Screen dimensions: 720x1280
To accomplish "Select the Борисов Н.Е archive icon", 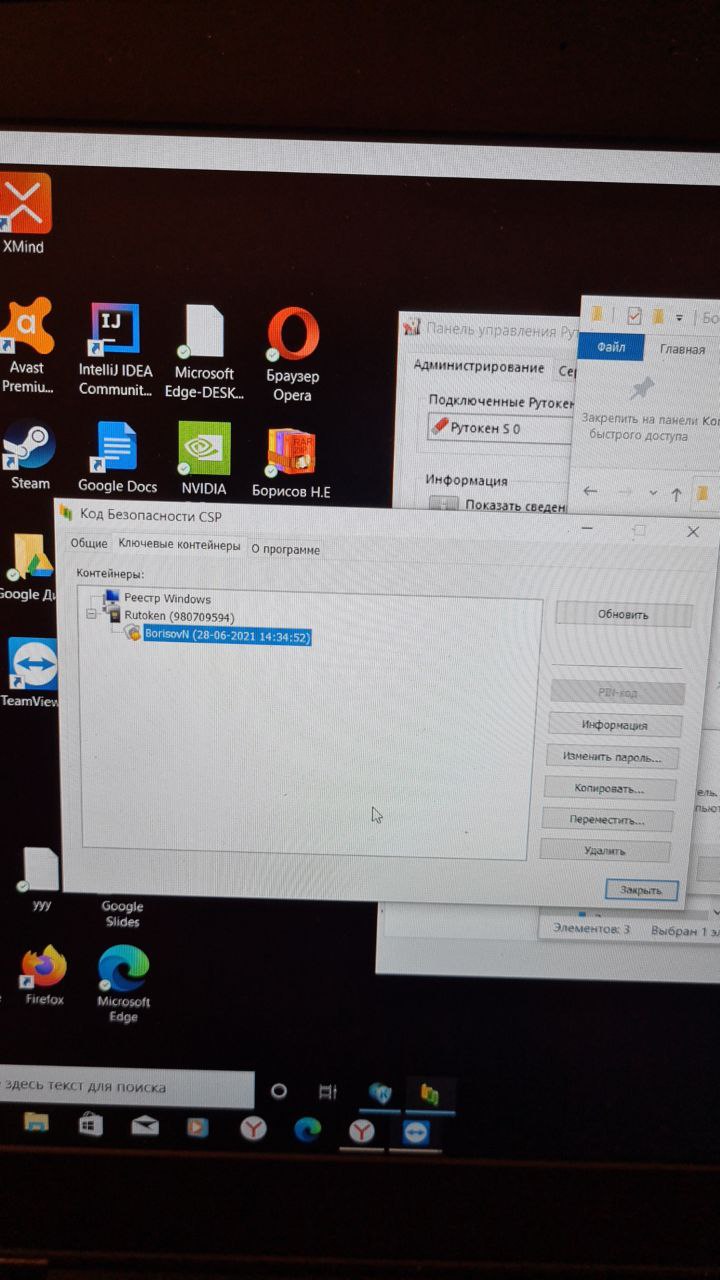I will click(291, 463).
